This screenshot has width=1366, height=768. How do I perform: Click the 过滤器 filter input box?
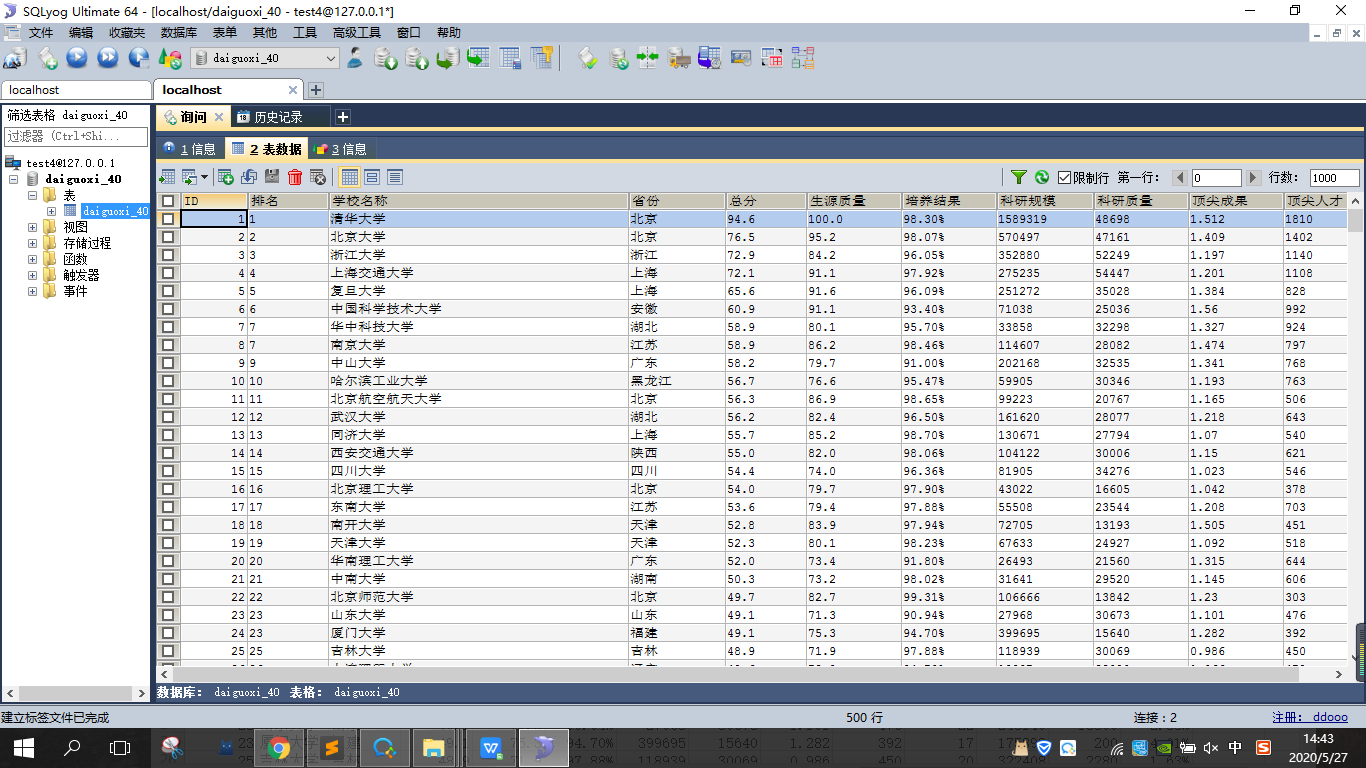[x=76, y=136]
